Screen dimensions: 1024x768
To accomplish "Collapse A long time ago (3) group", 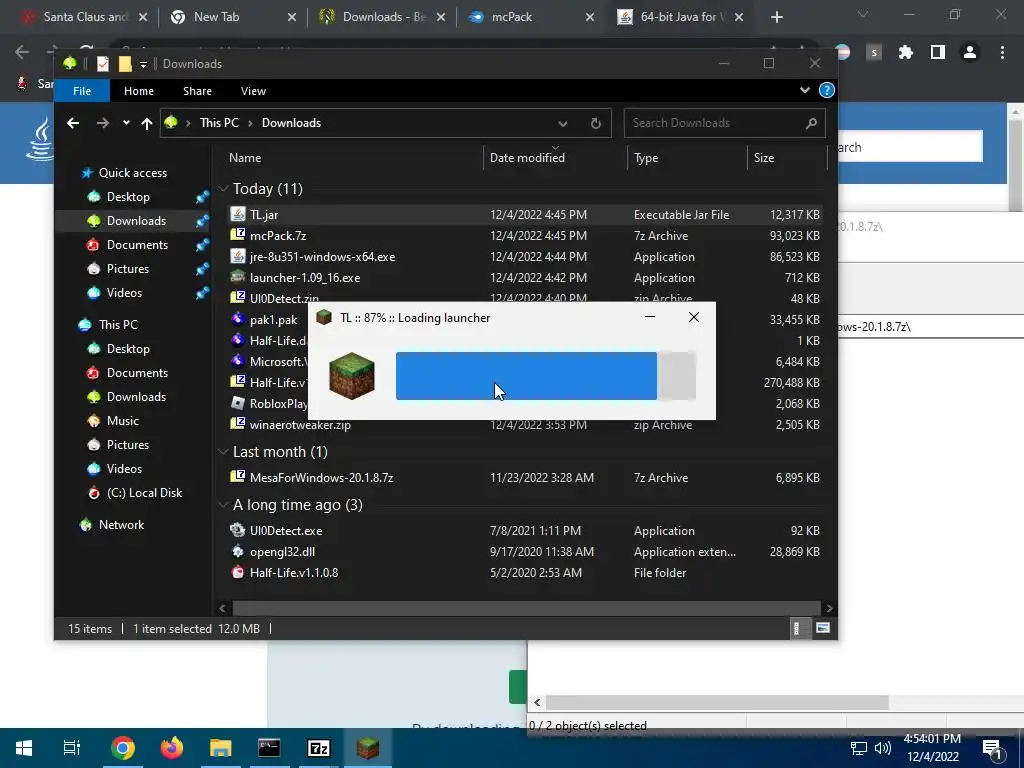I will pyautogui.click(x=223, y=505).
